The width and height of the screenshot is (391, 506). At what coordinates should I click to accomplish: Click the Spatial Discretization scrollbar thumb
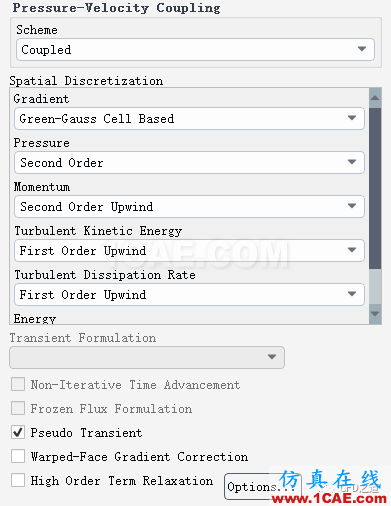click(375, 188)
